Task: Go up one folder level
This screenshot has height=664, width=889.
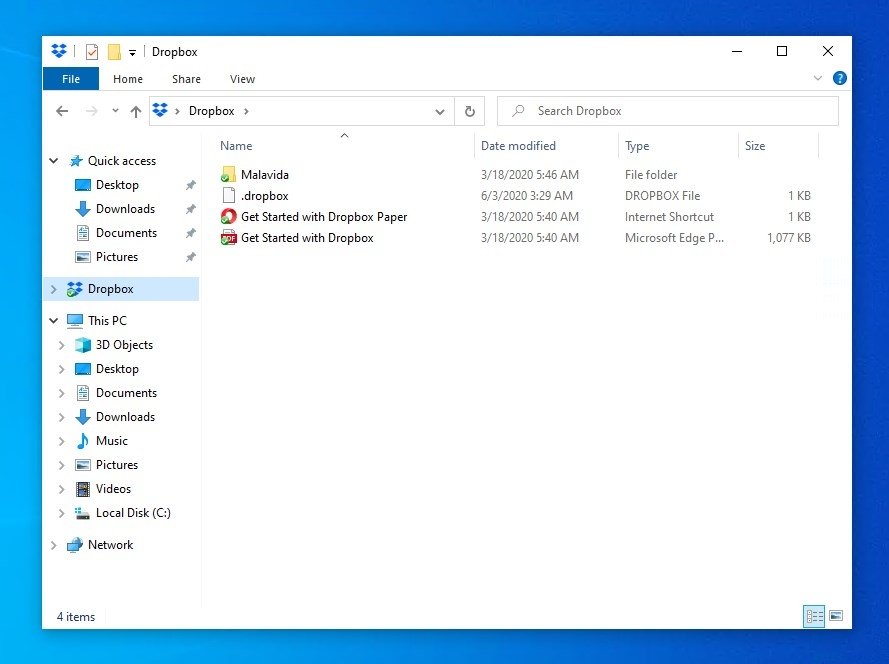Action: [136, 111]
